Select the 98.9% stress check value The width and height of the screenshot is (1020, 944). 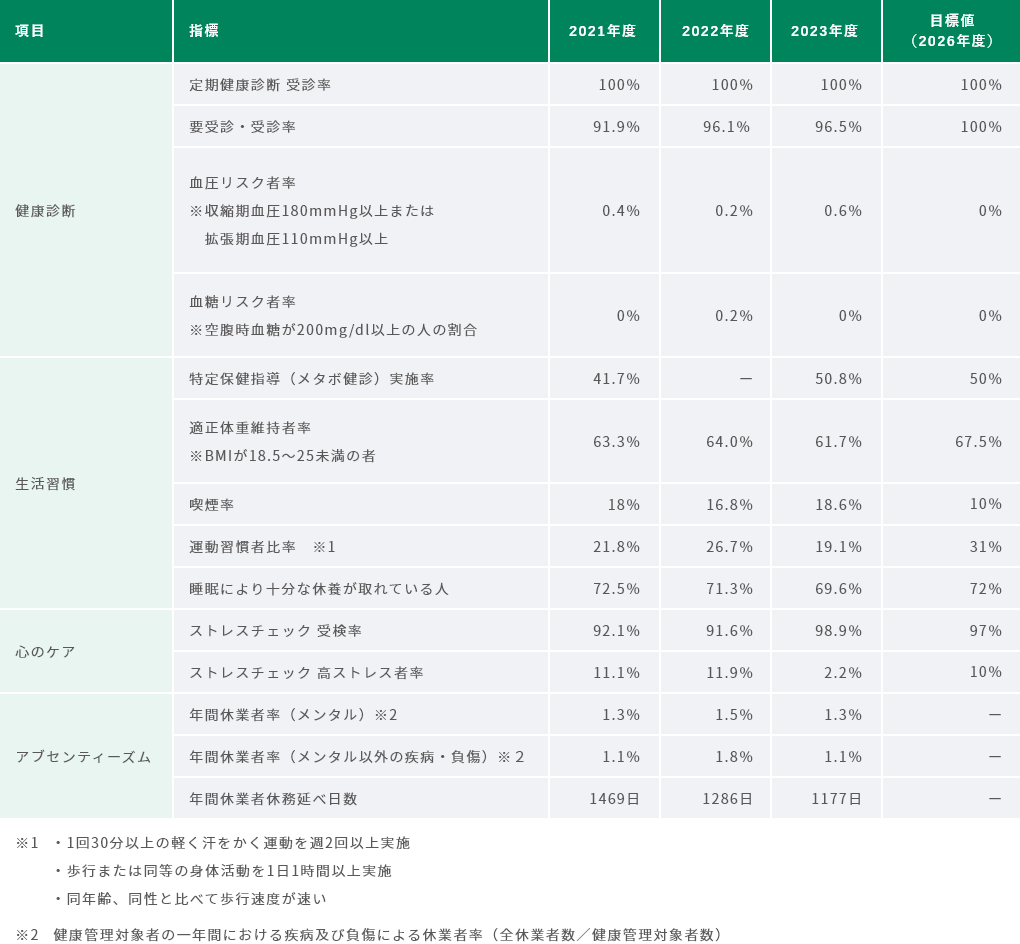tap(839, 631)
